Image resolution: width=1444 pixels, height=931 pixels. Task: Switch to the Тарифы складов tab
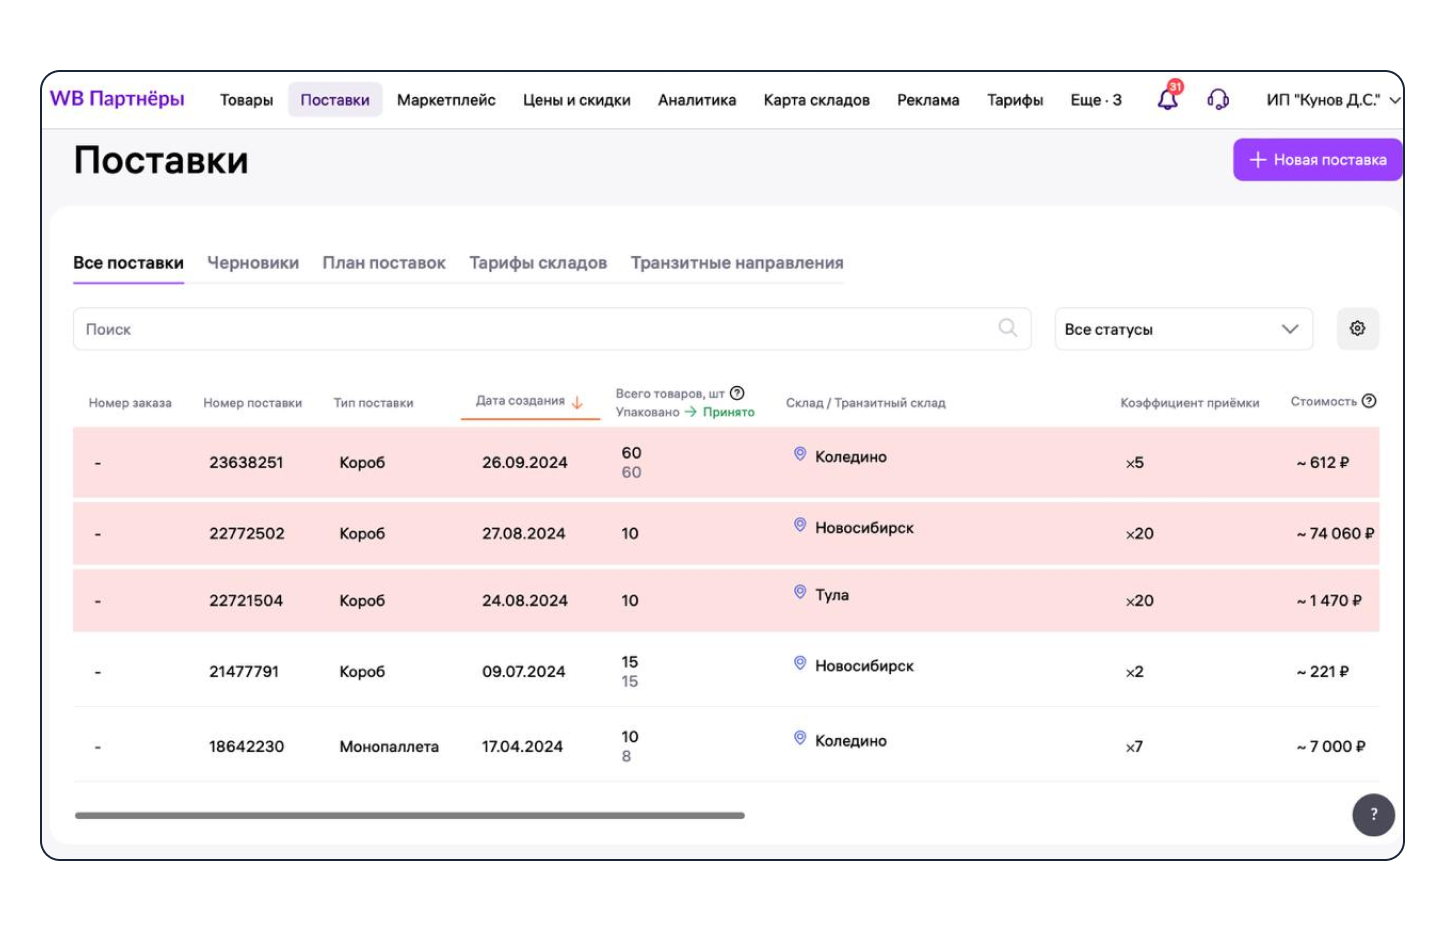point(538,263)
